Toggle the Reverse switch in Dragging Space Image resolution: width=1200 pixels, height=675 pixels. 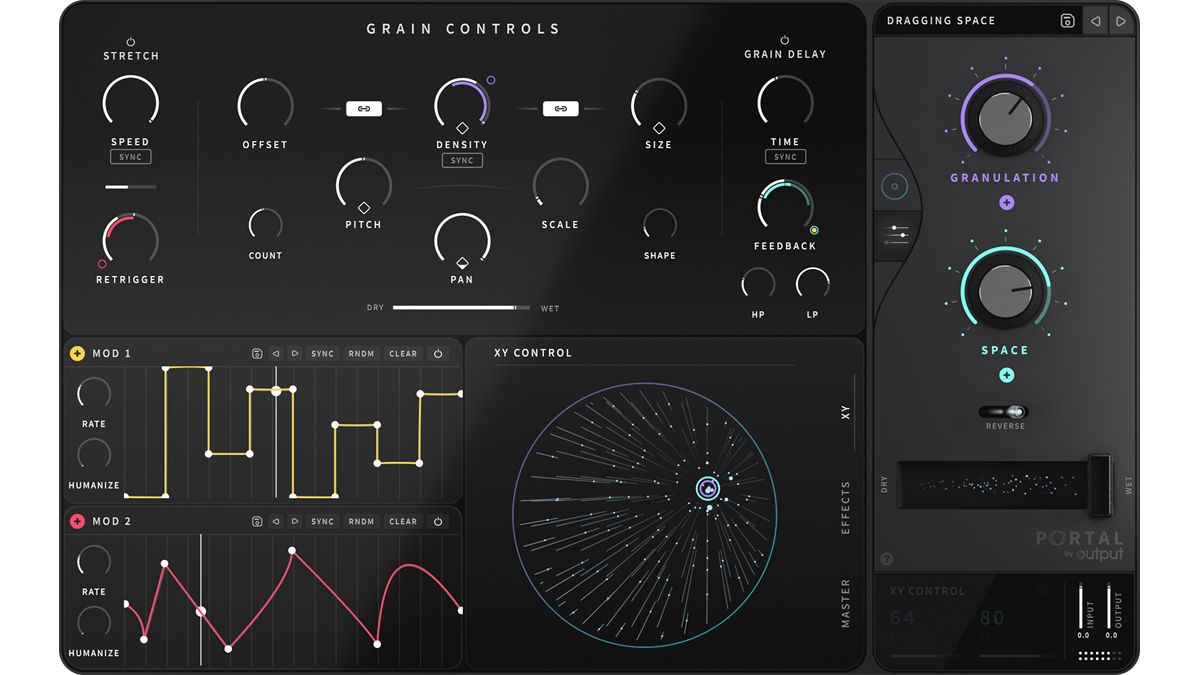tap(1006, 411)
